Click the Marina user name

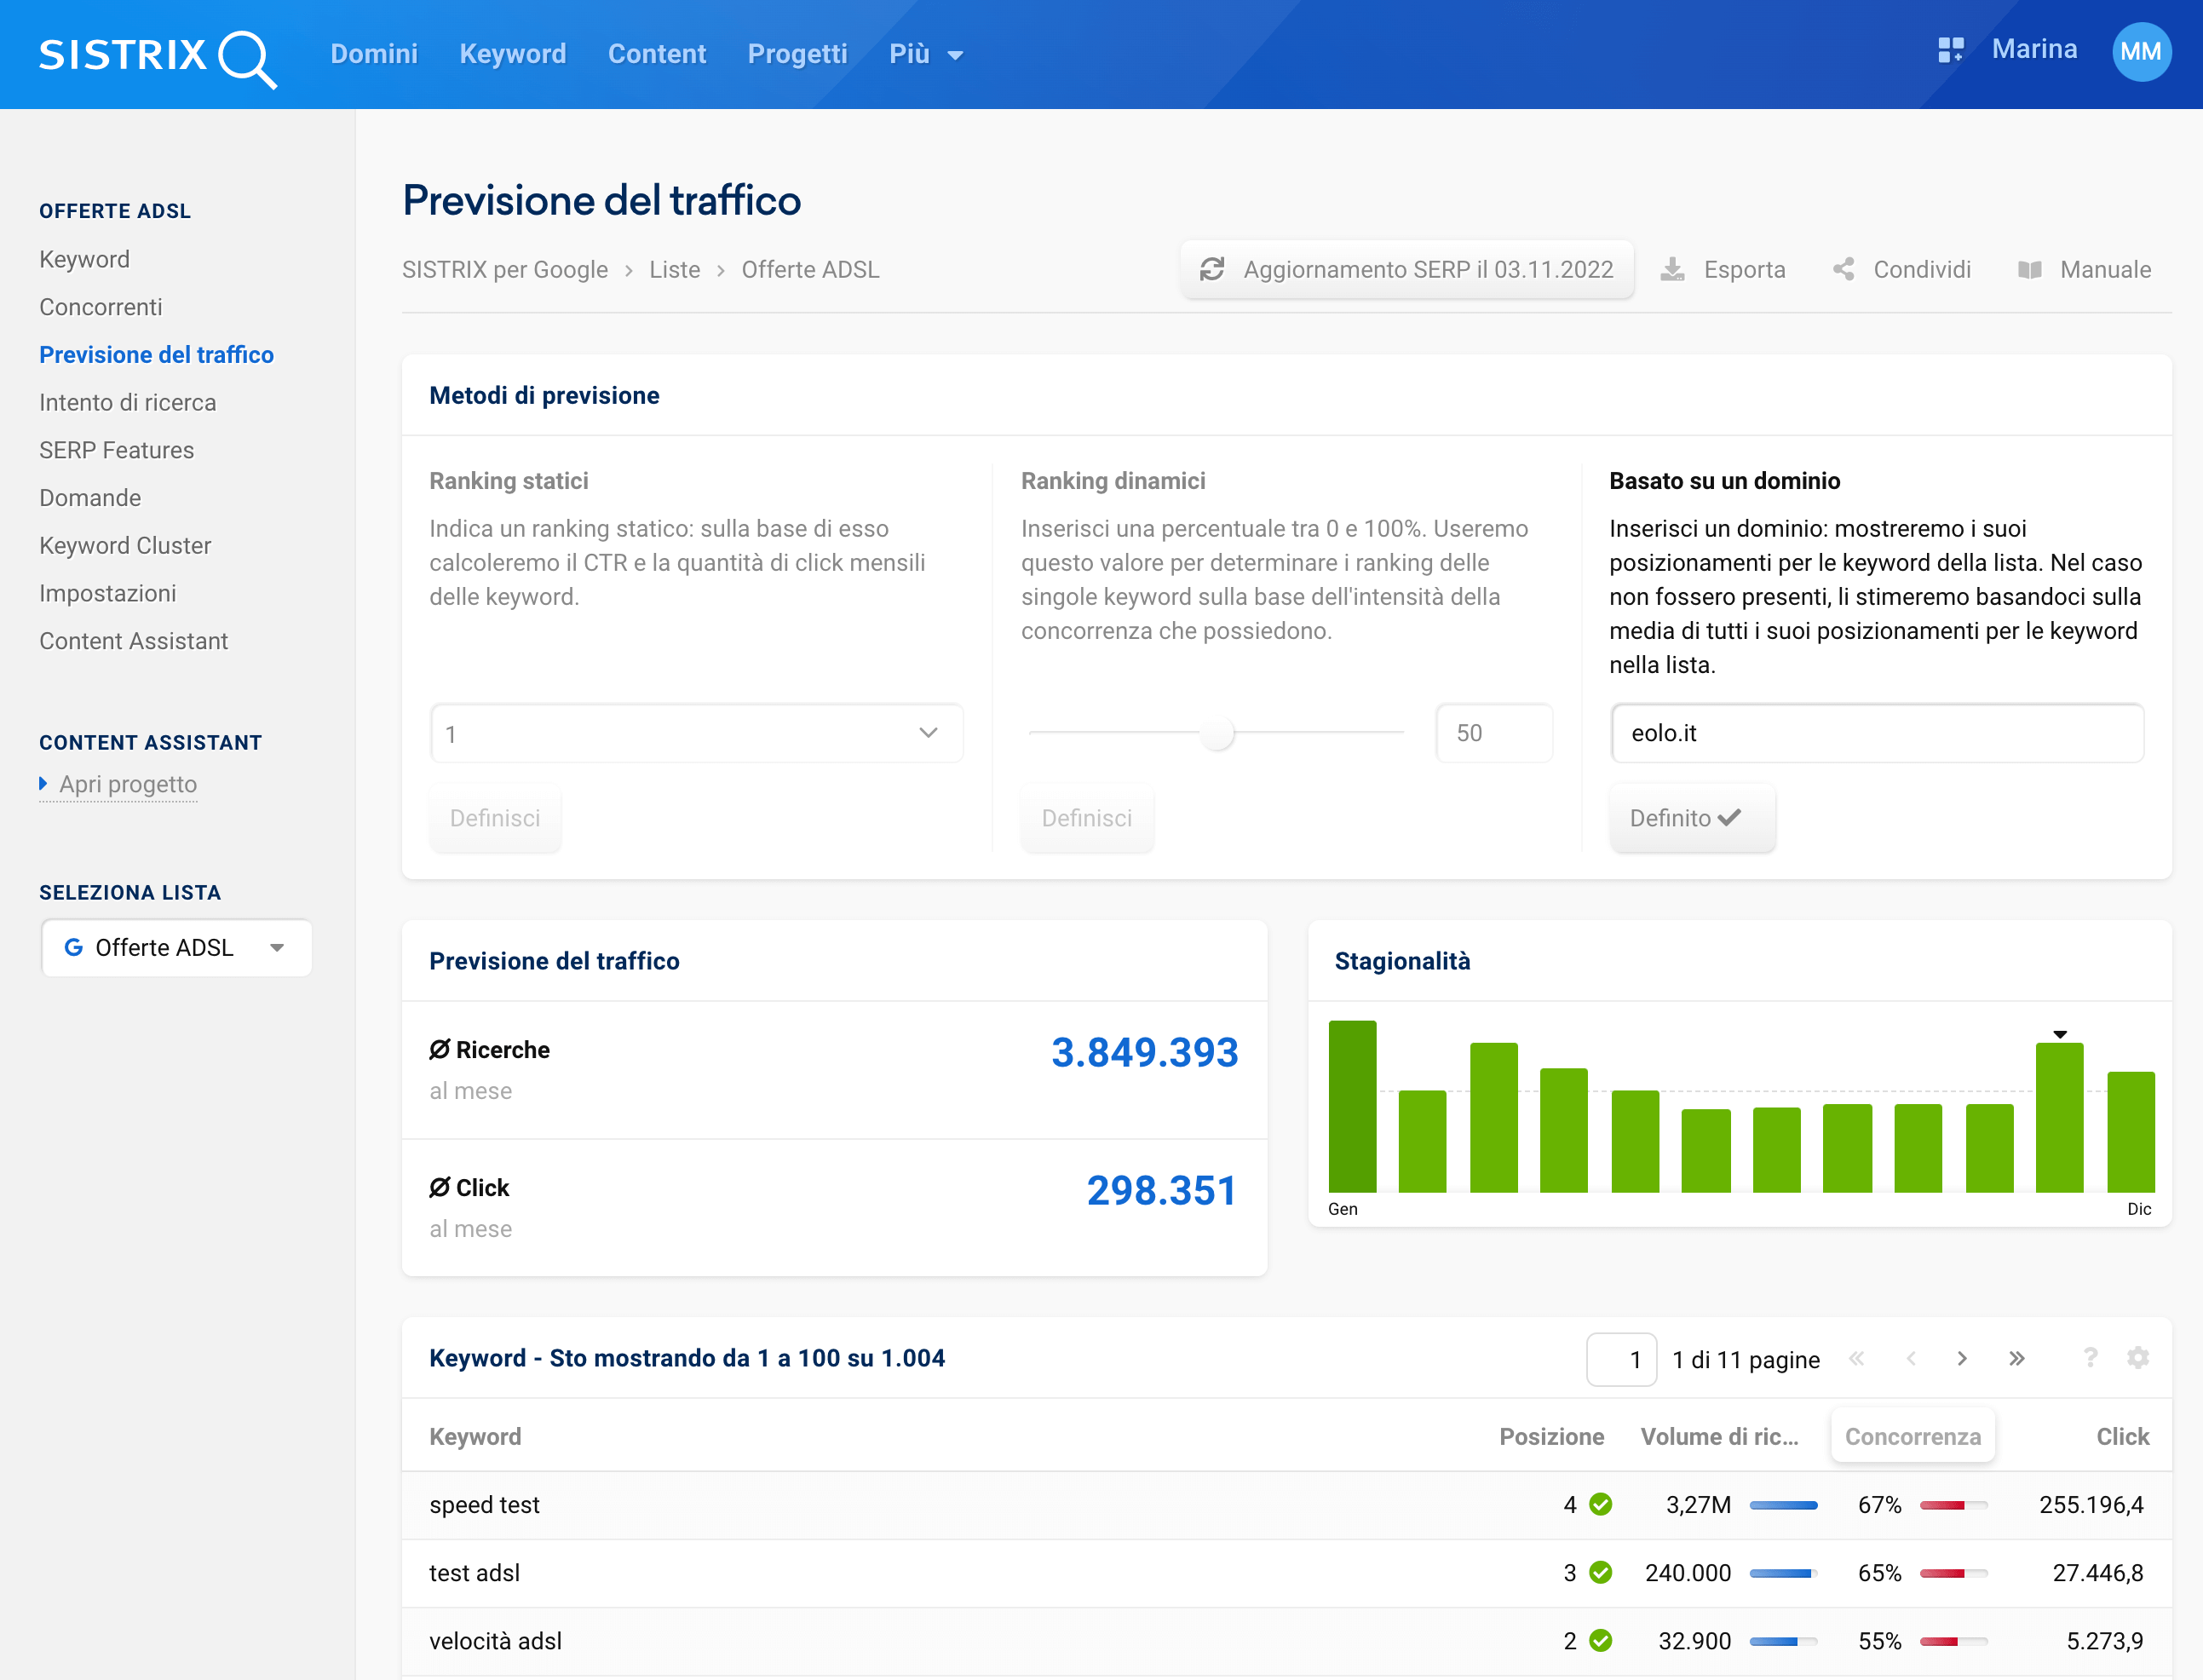tap(2034, 49)
